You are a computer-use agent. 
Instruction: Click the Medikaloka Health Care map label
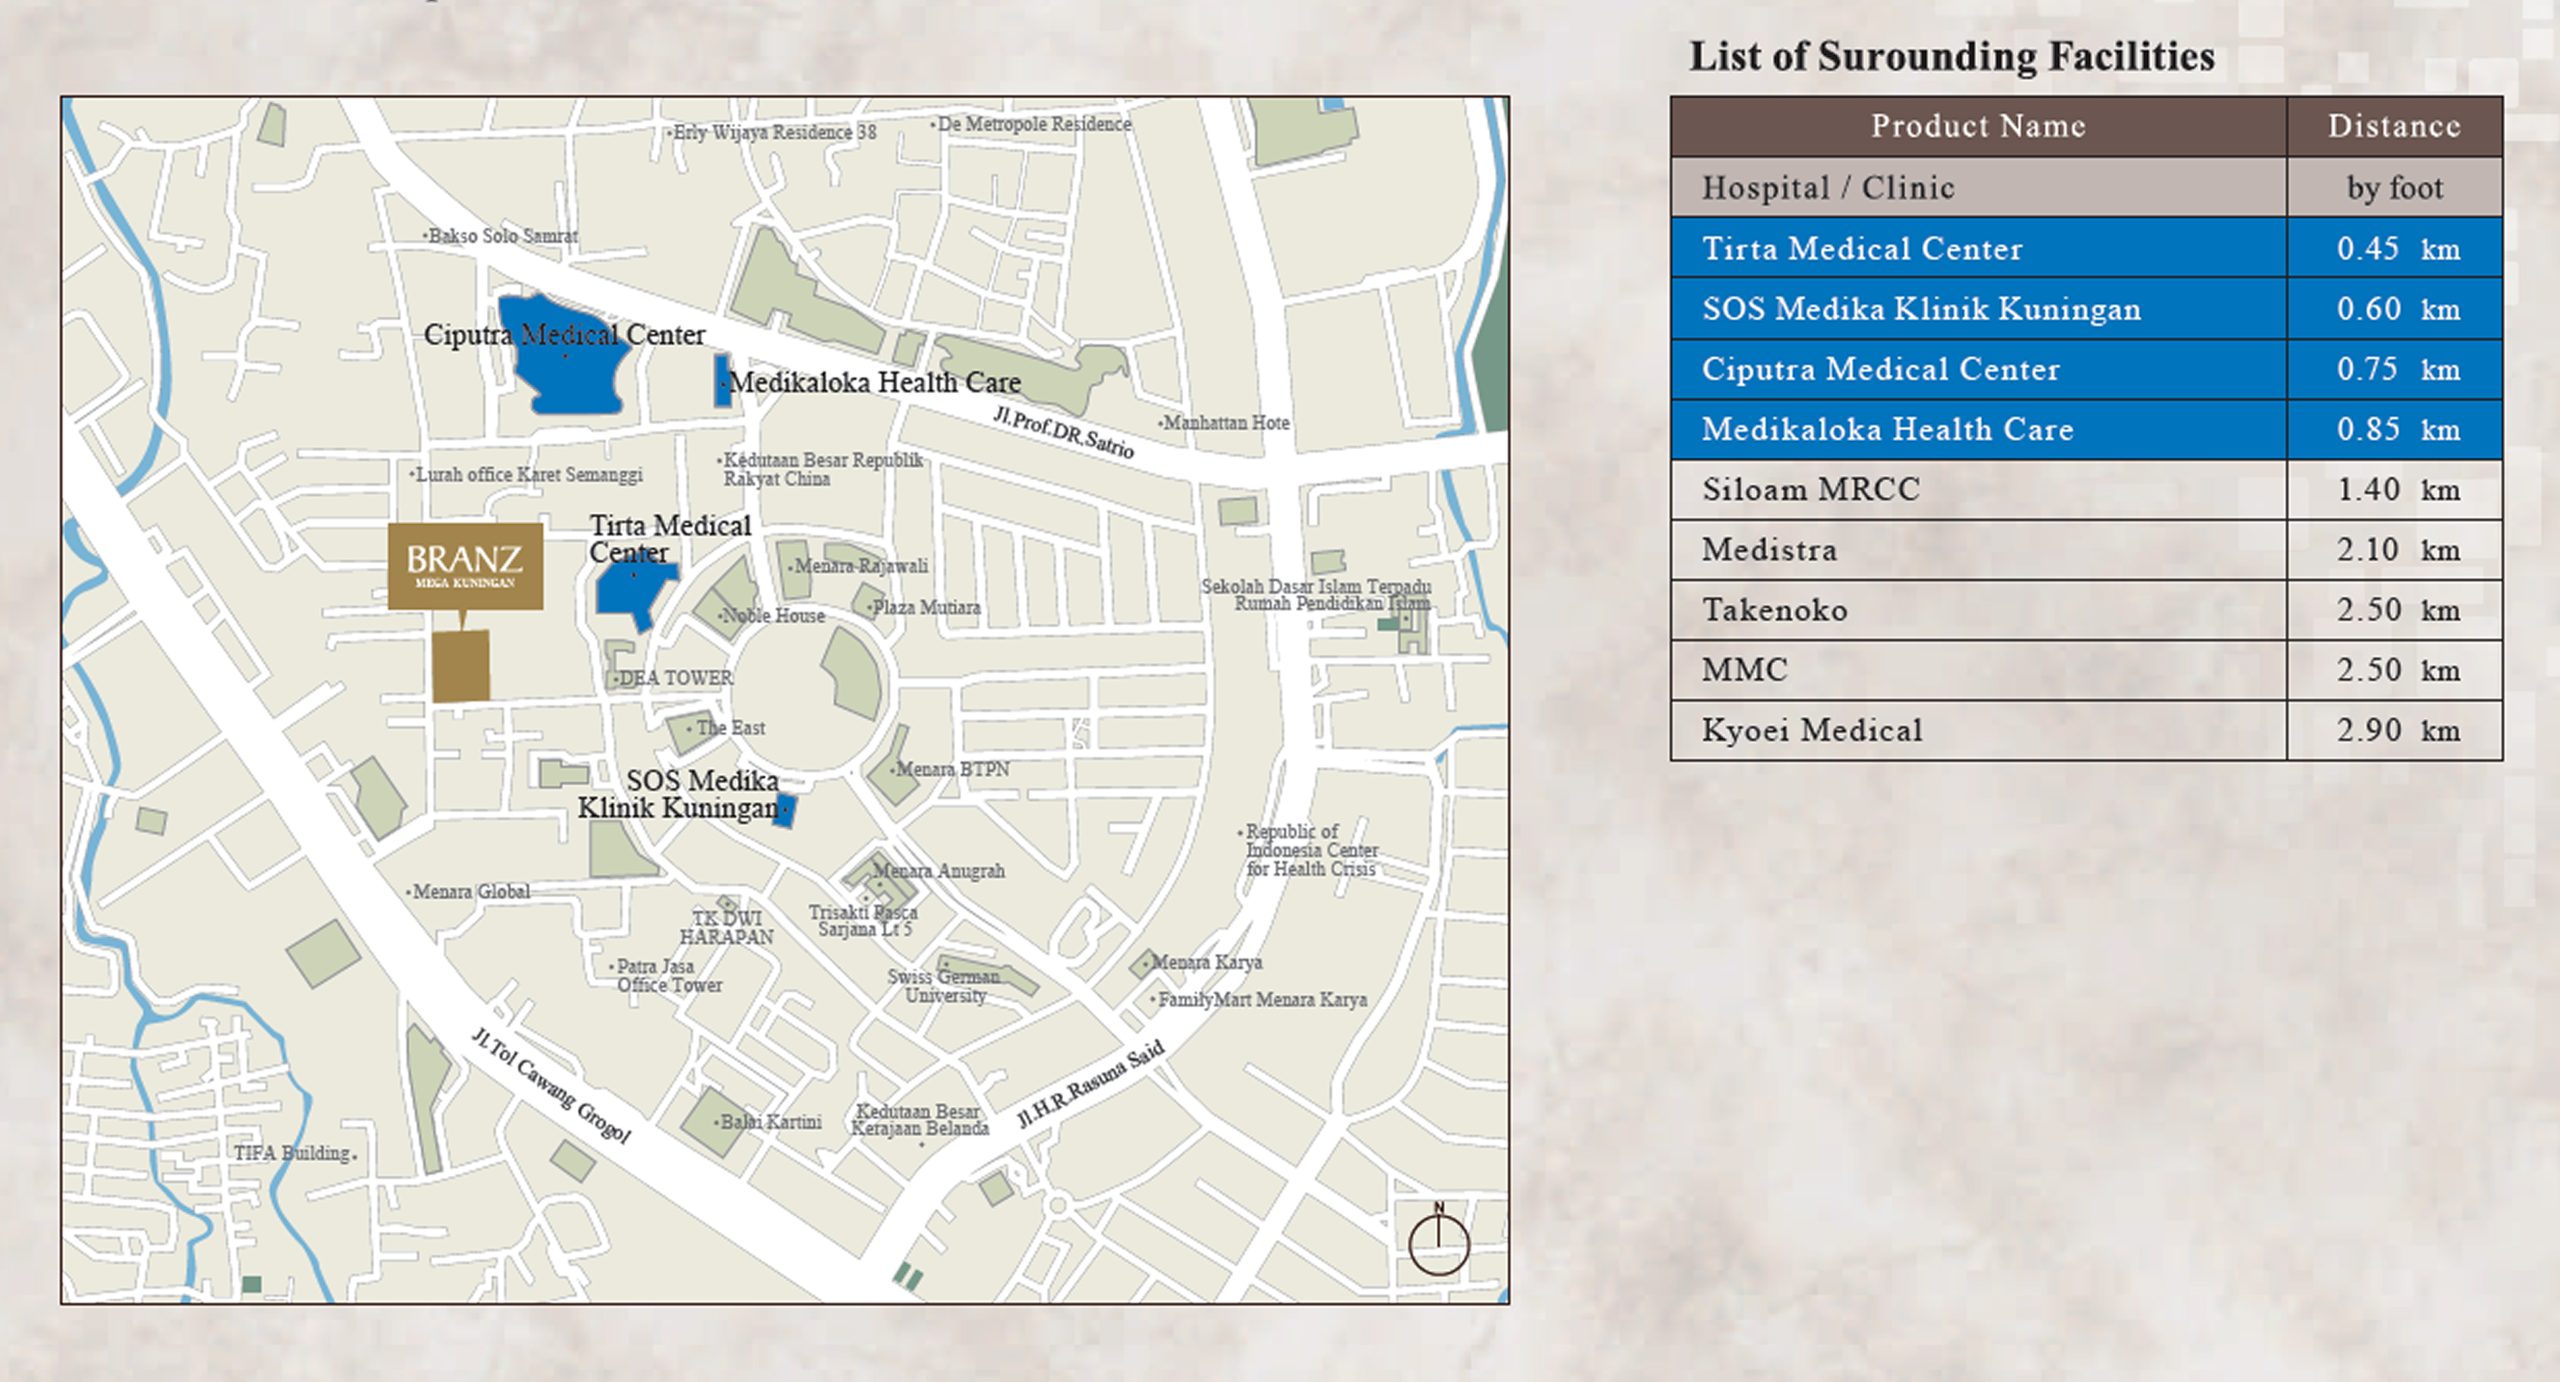coord(875,382)
